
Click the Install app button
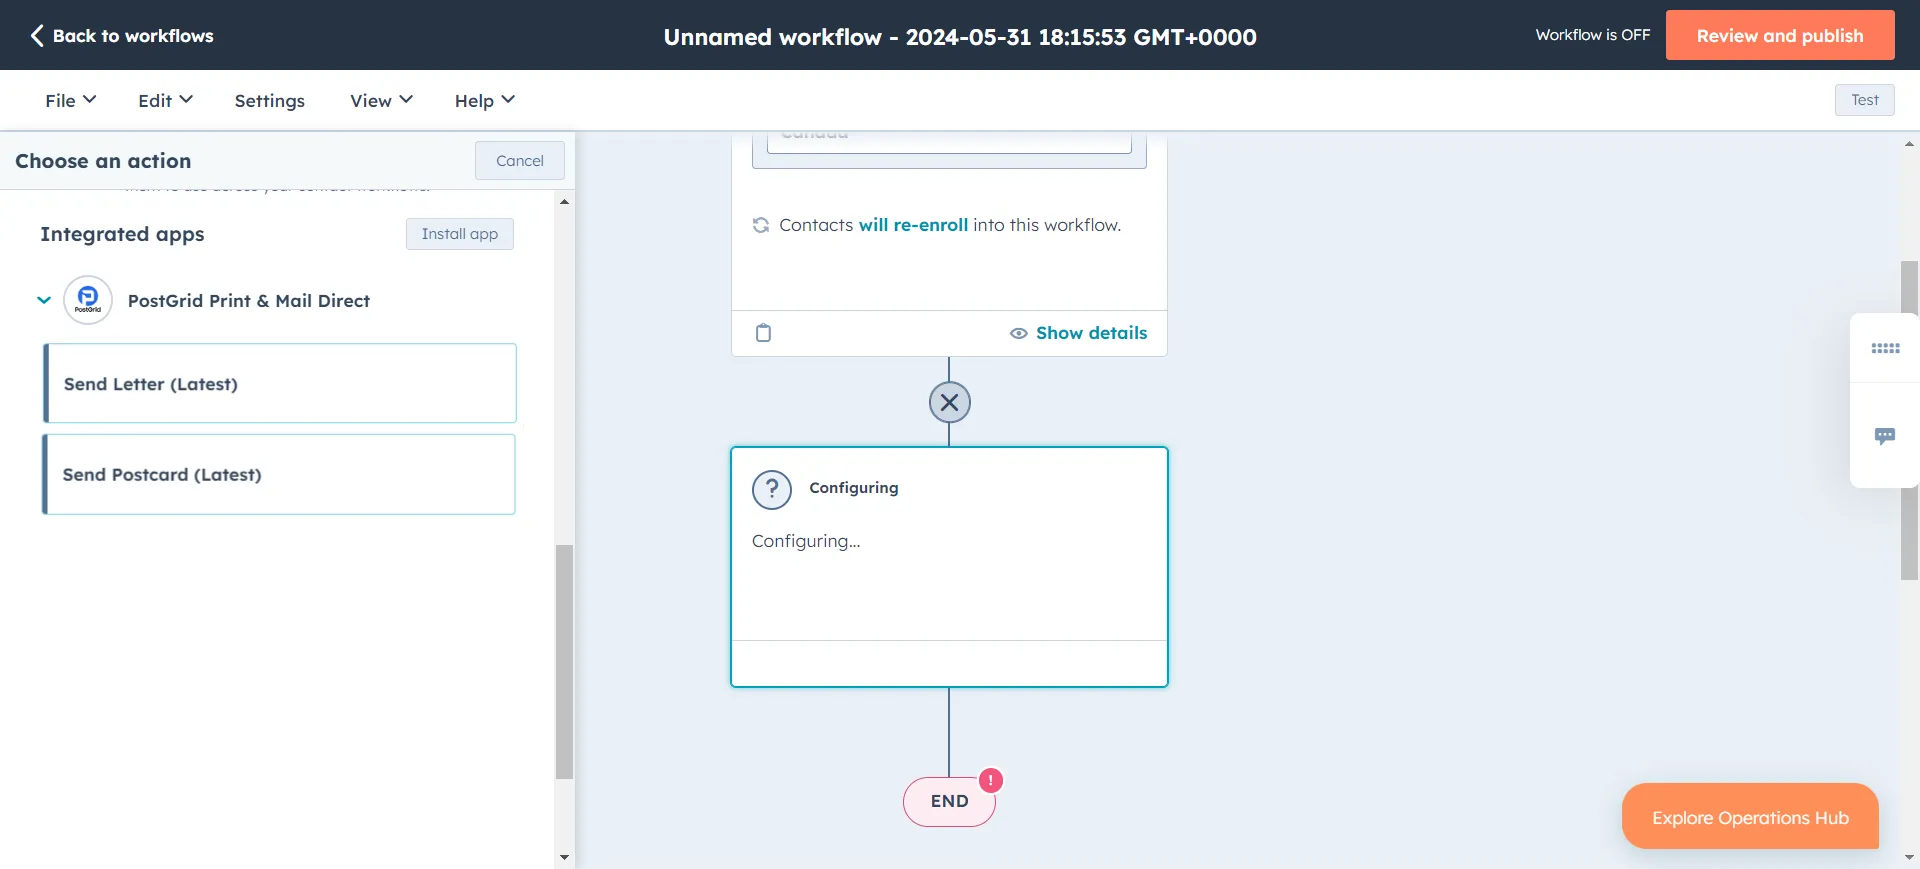click(x=460, y=234)
